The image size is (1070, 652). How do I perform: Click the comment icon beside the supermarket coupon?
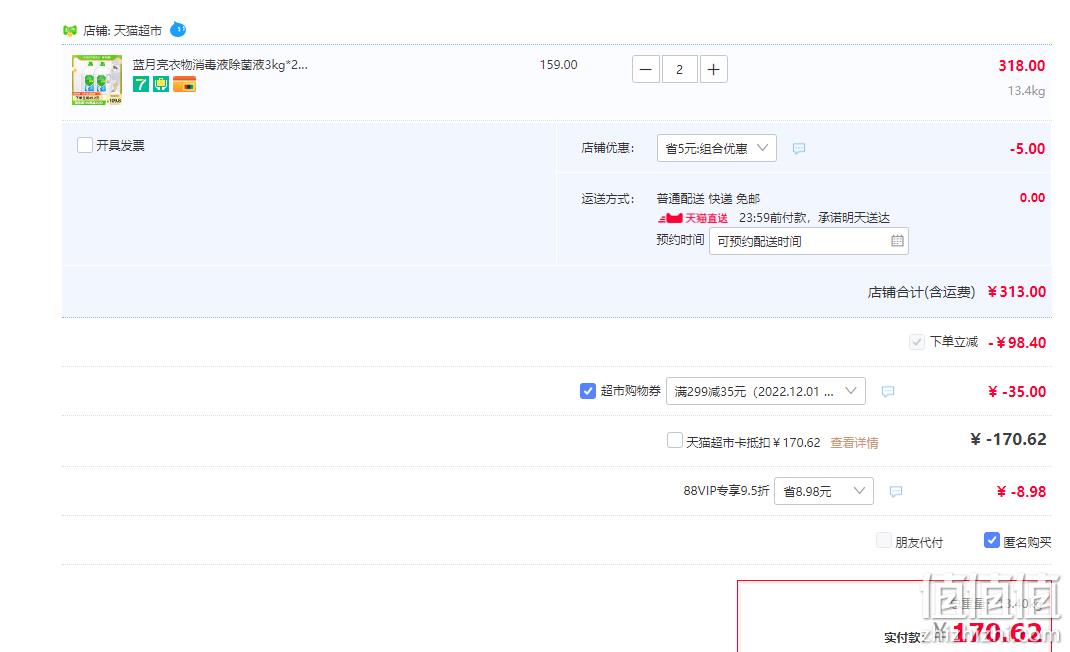tap(887, 391)
